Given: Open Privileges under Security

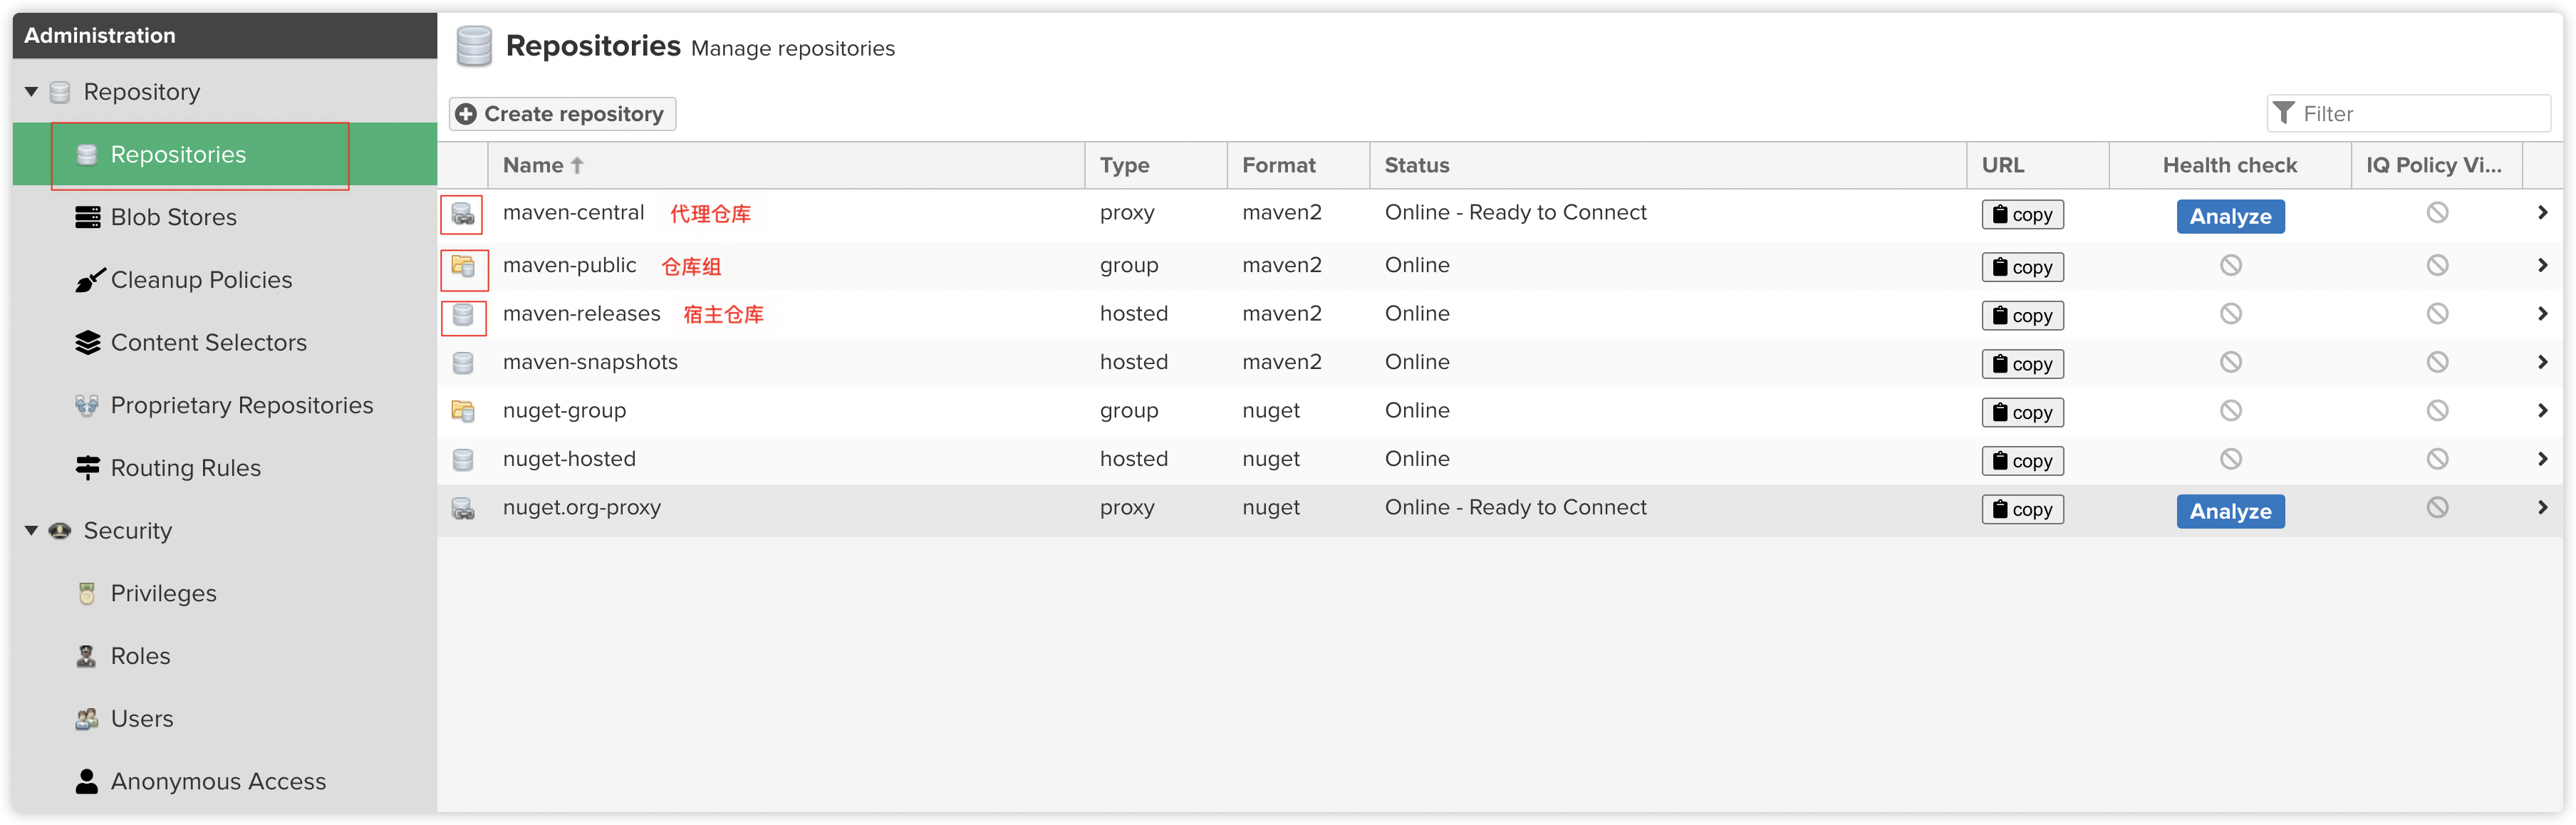Looking at the screenshot, I should click(x=225, y=594).
